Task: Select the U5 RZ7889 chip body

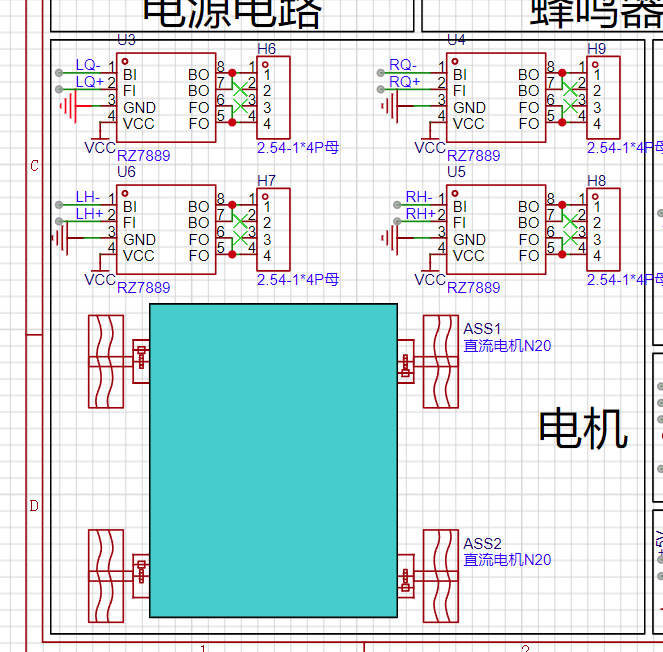Action: (x=496, y=230)
